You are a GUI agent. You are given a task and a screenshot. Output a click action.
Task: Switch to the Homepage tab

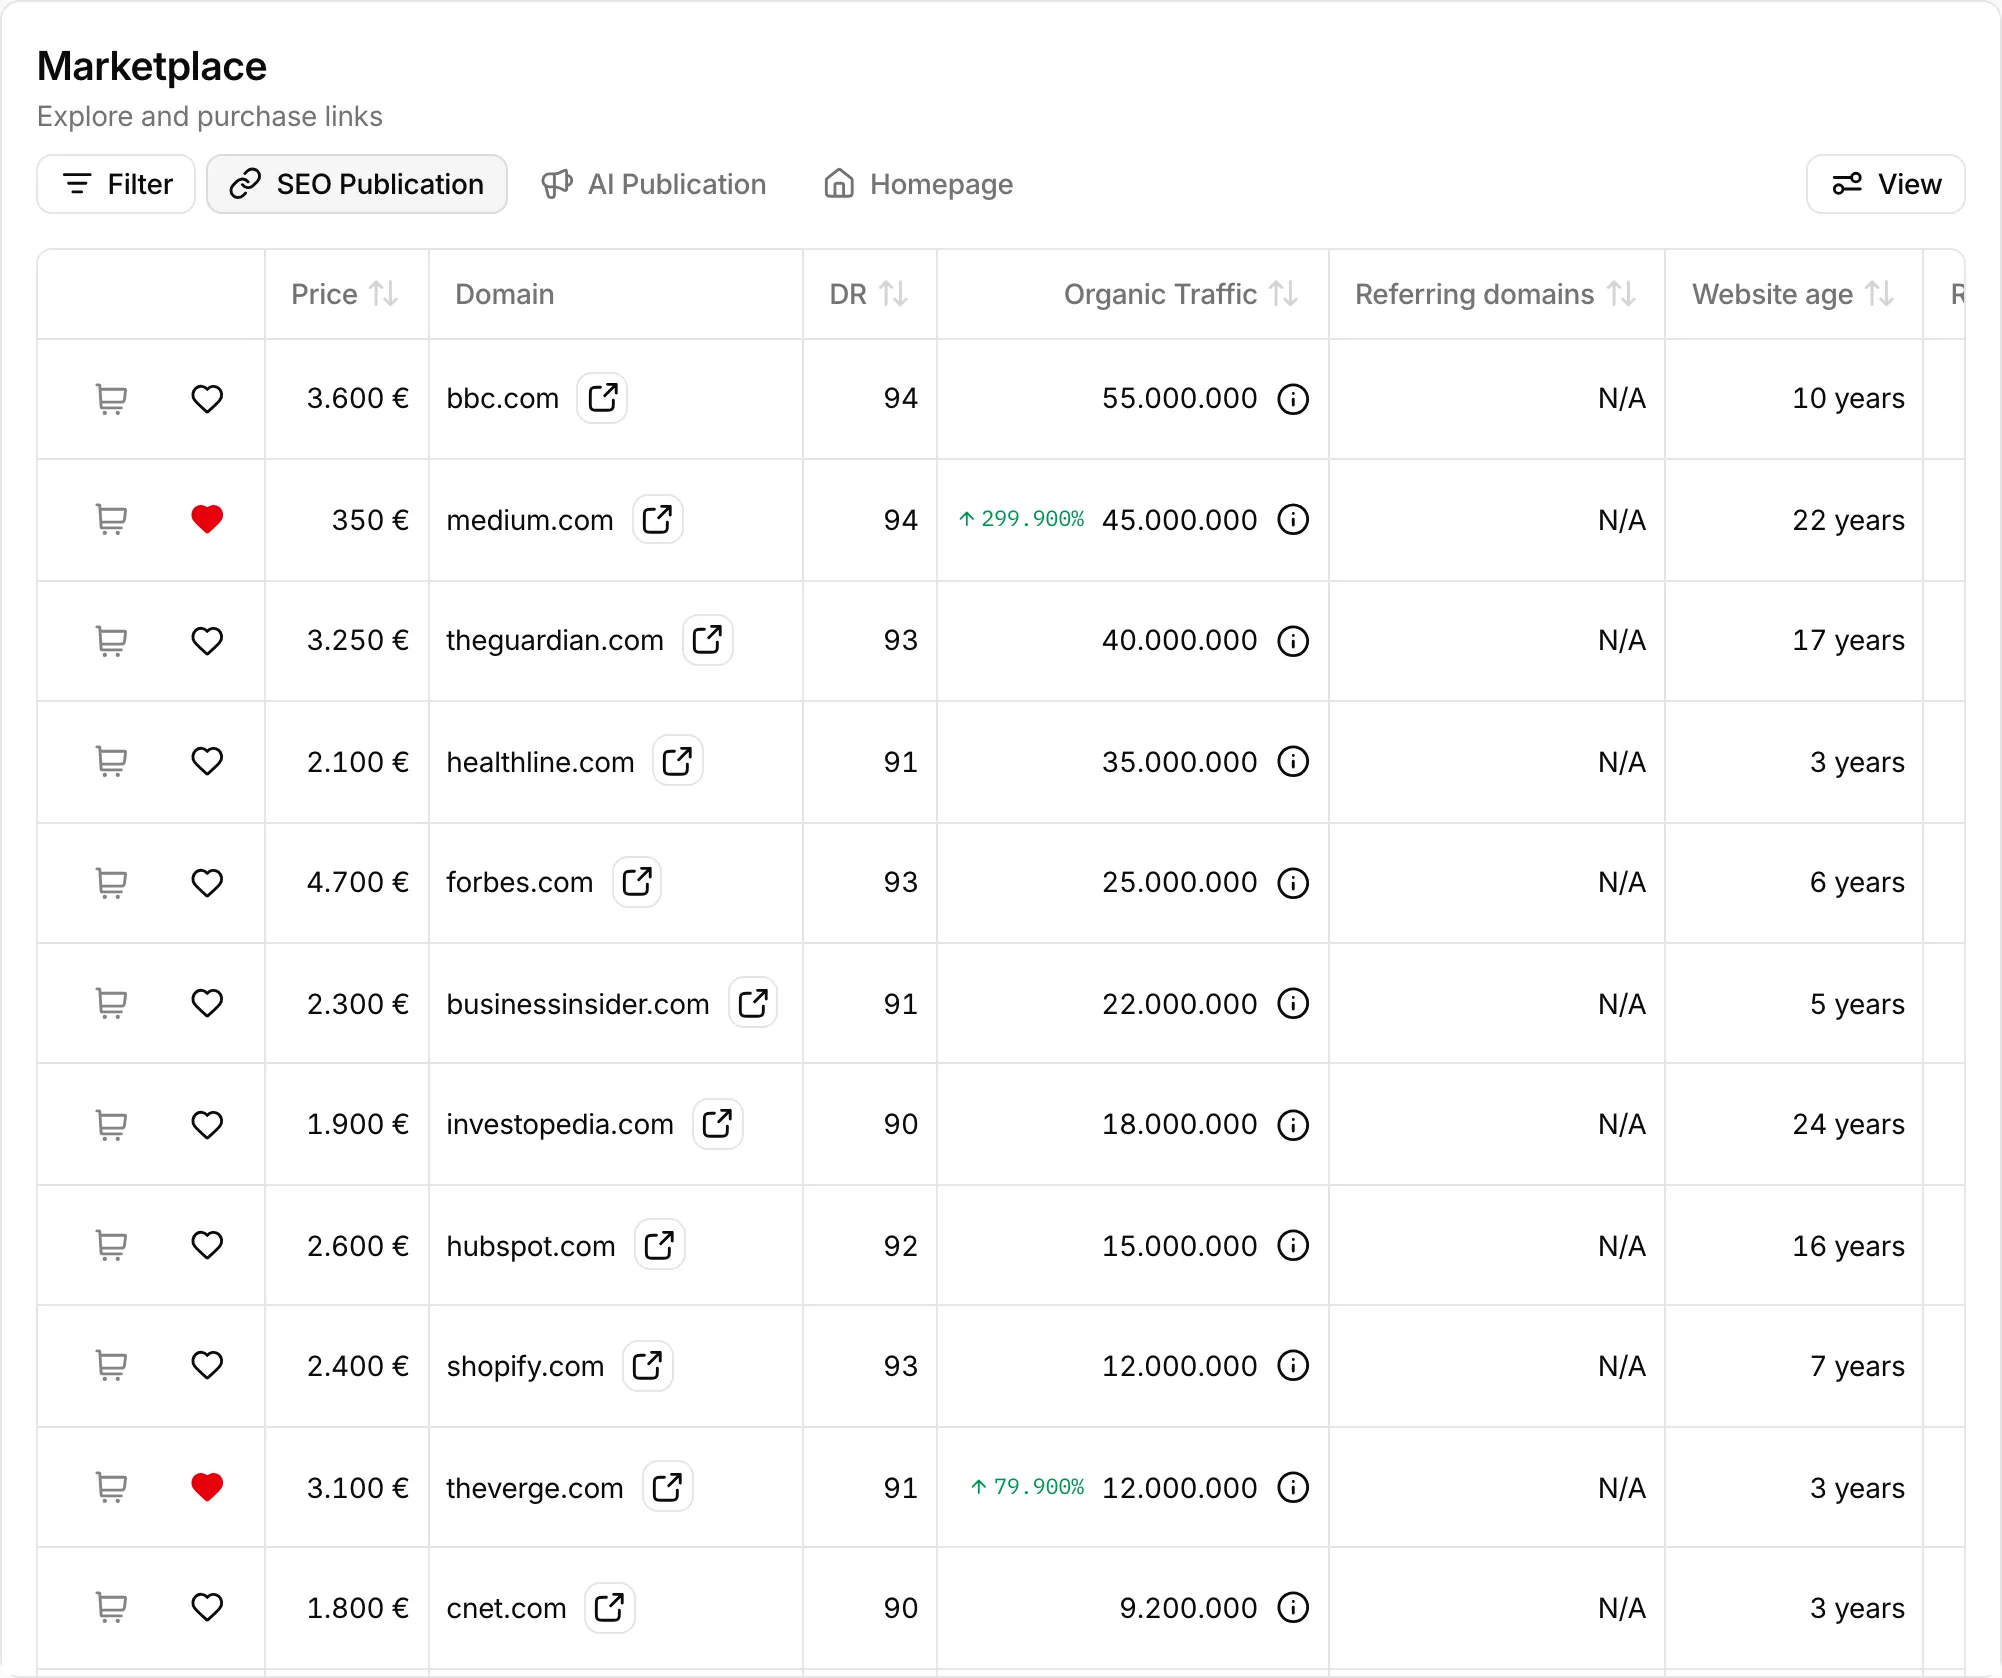click(x=918, y=184)
